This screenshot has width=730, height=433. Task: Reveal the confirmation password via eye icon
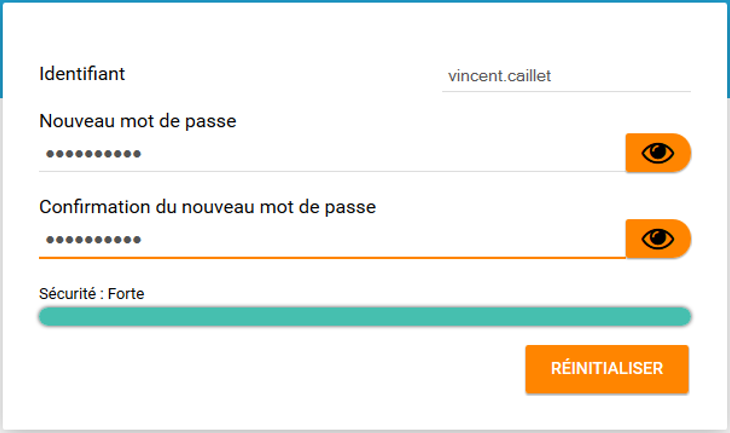click(x=658, y=238)
